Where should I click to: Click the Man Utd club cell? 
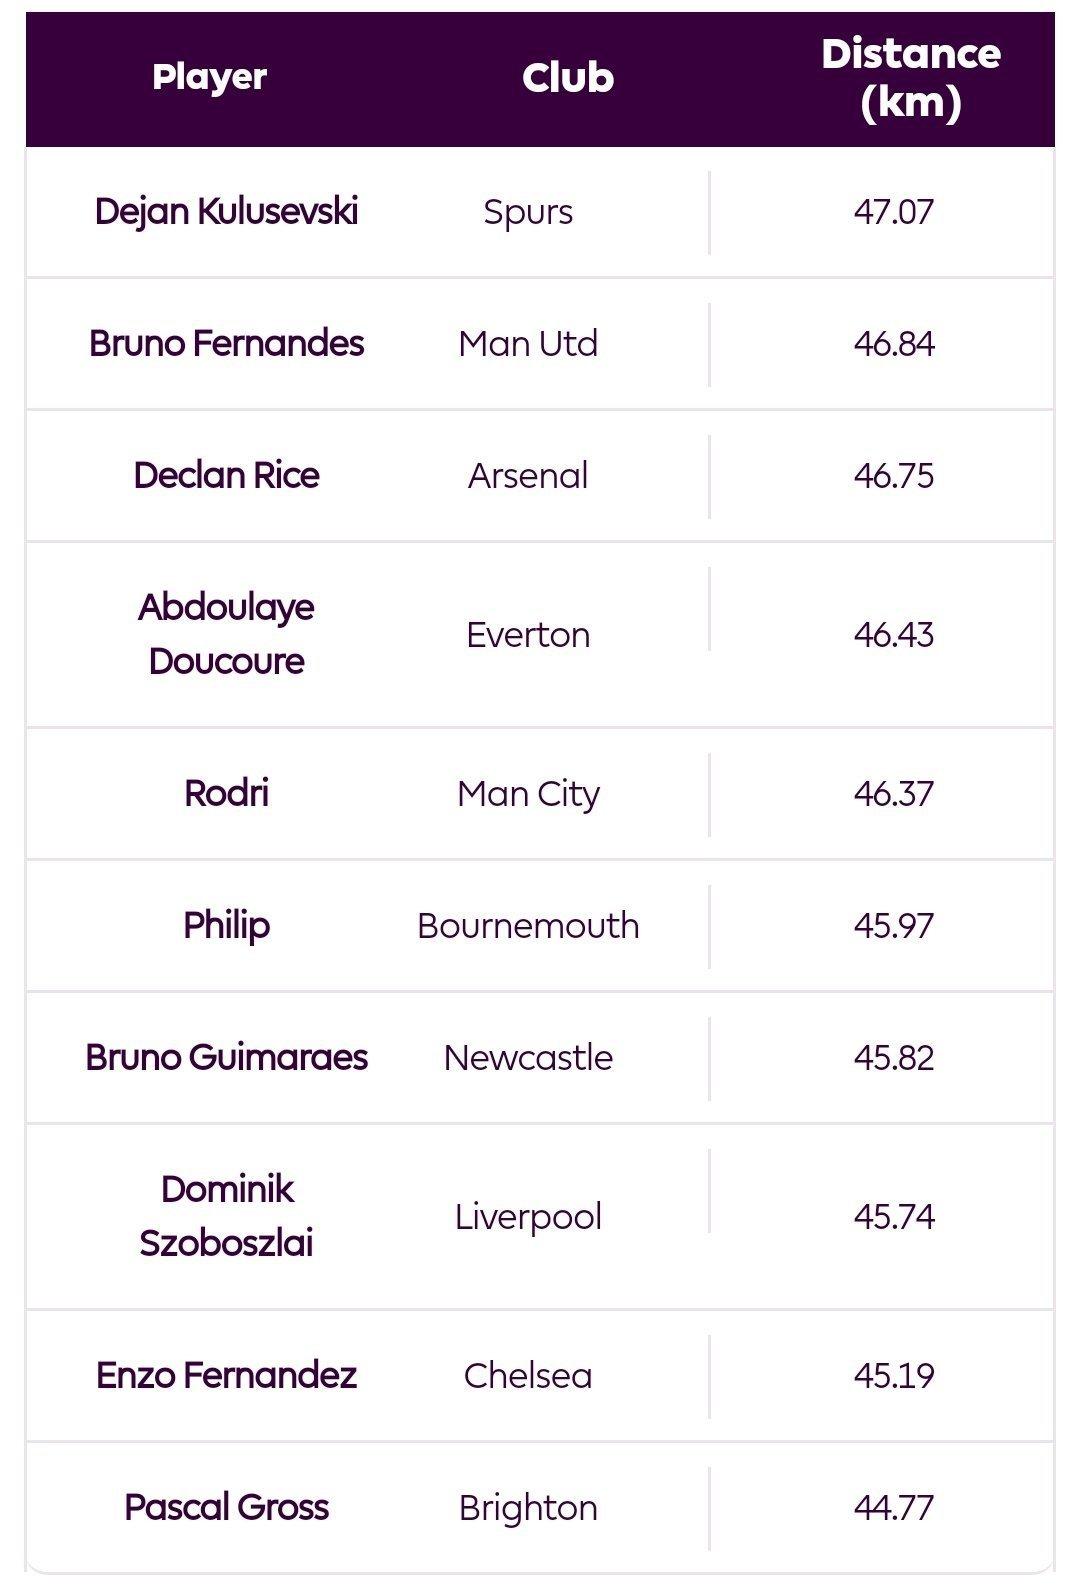pos(528,343)
